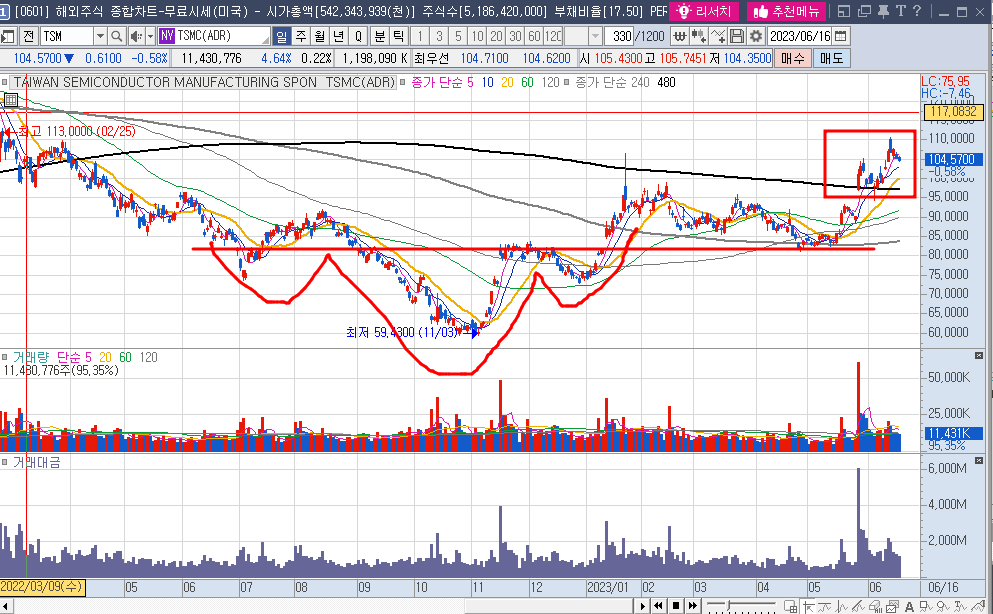Open the calendar date picker icon
993x614 pixels.
840,36
